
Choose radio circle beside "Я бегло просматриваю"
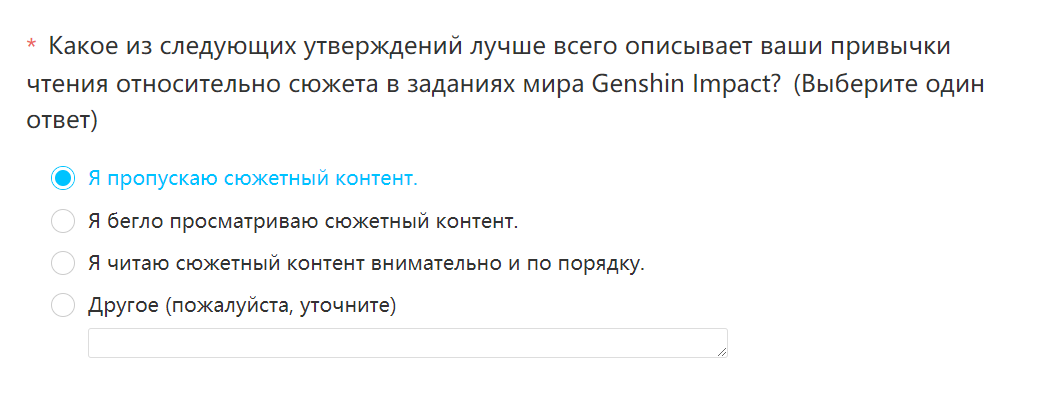[63, 221]
